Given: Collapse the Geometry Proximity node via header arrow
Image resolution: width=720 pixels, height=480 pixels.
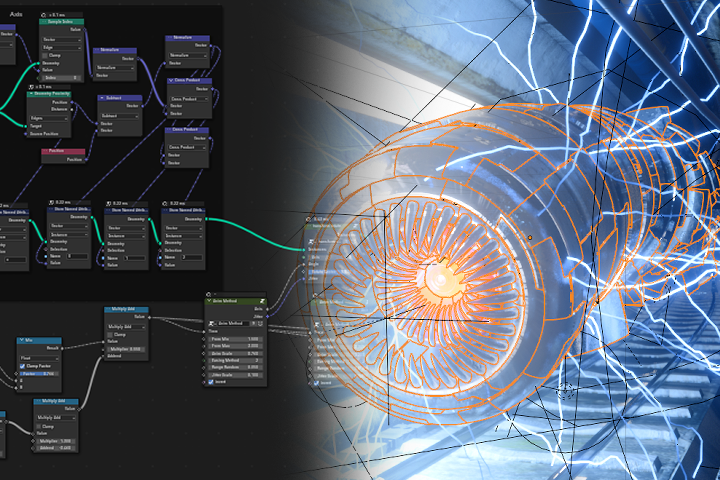Looking at the screenshot, I should (31, 94).
